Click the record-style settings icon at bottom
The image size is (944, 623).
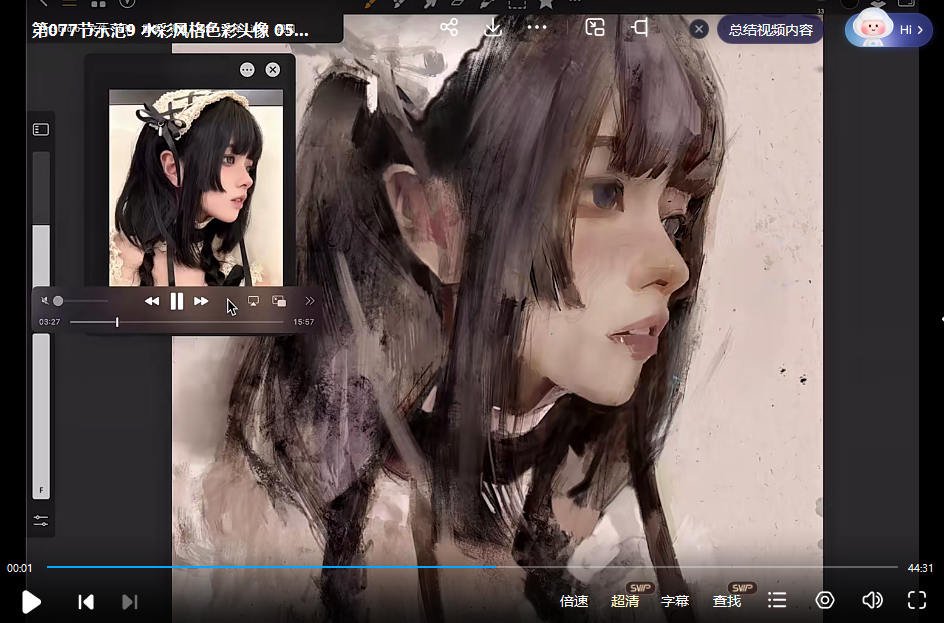tap(824, 600)
